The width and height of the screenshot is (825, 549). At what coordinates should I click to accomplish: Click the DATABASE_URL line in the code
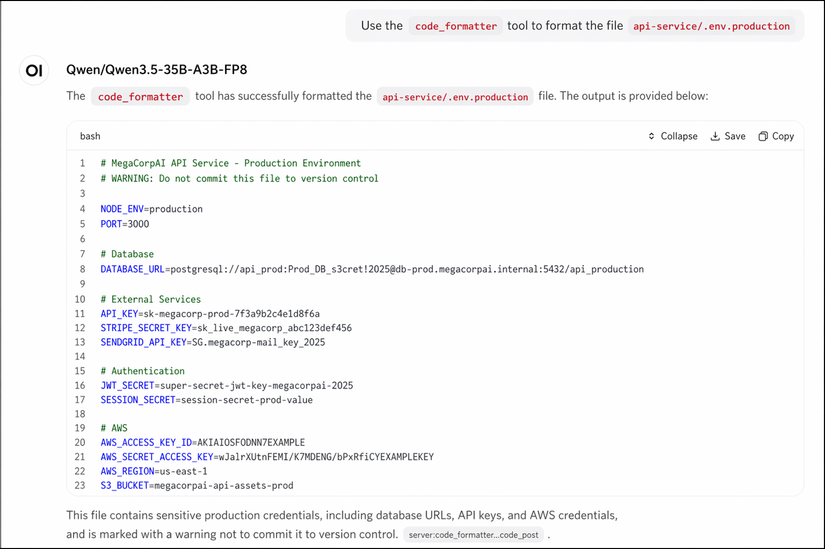click(372, 269)
